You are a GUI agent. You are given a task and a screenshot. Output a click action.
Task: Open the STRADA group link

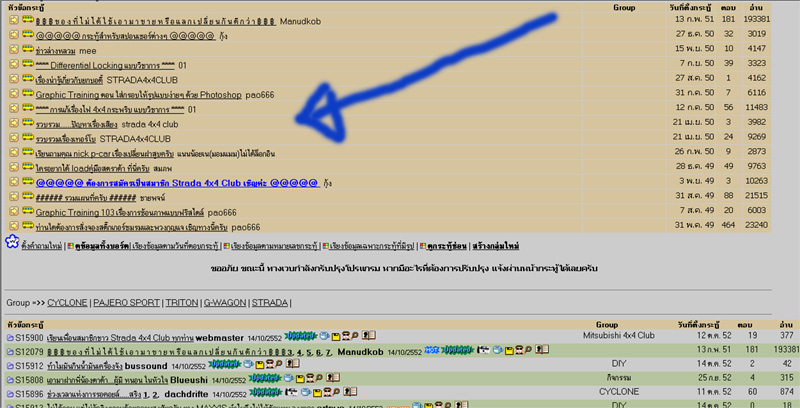pos(270,302)
